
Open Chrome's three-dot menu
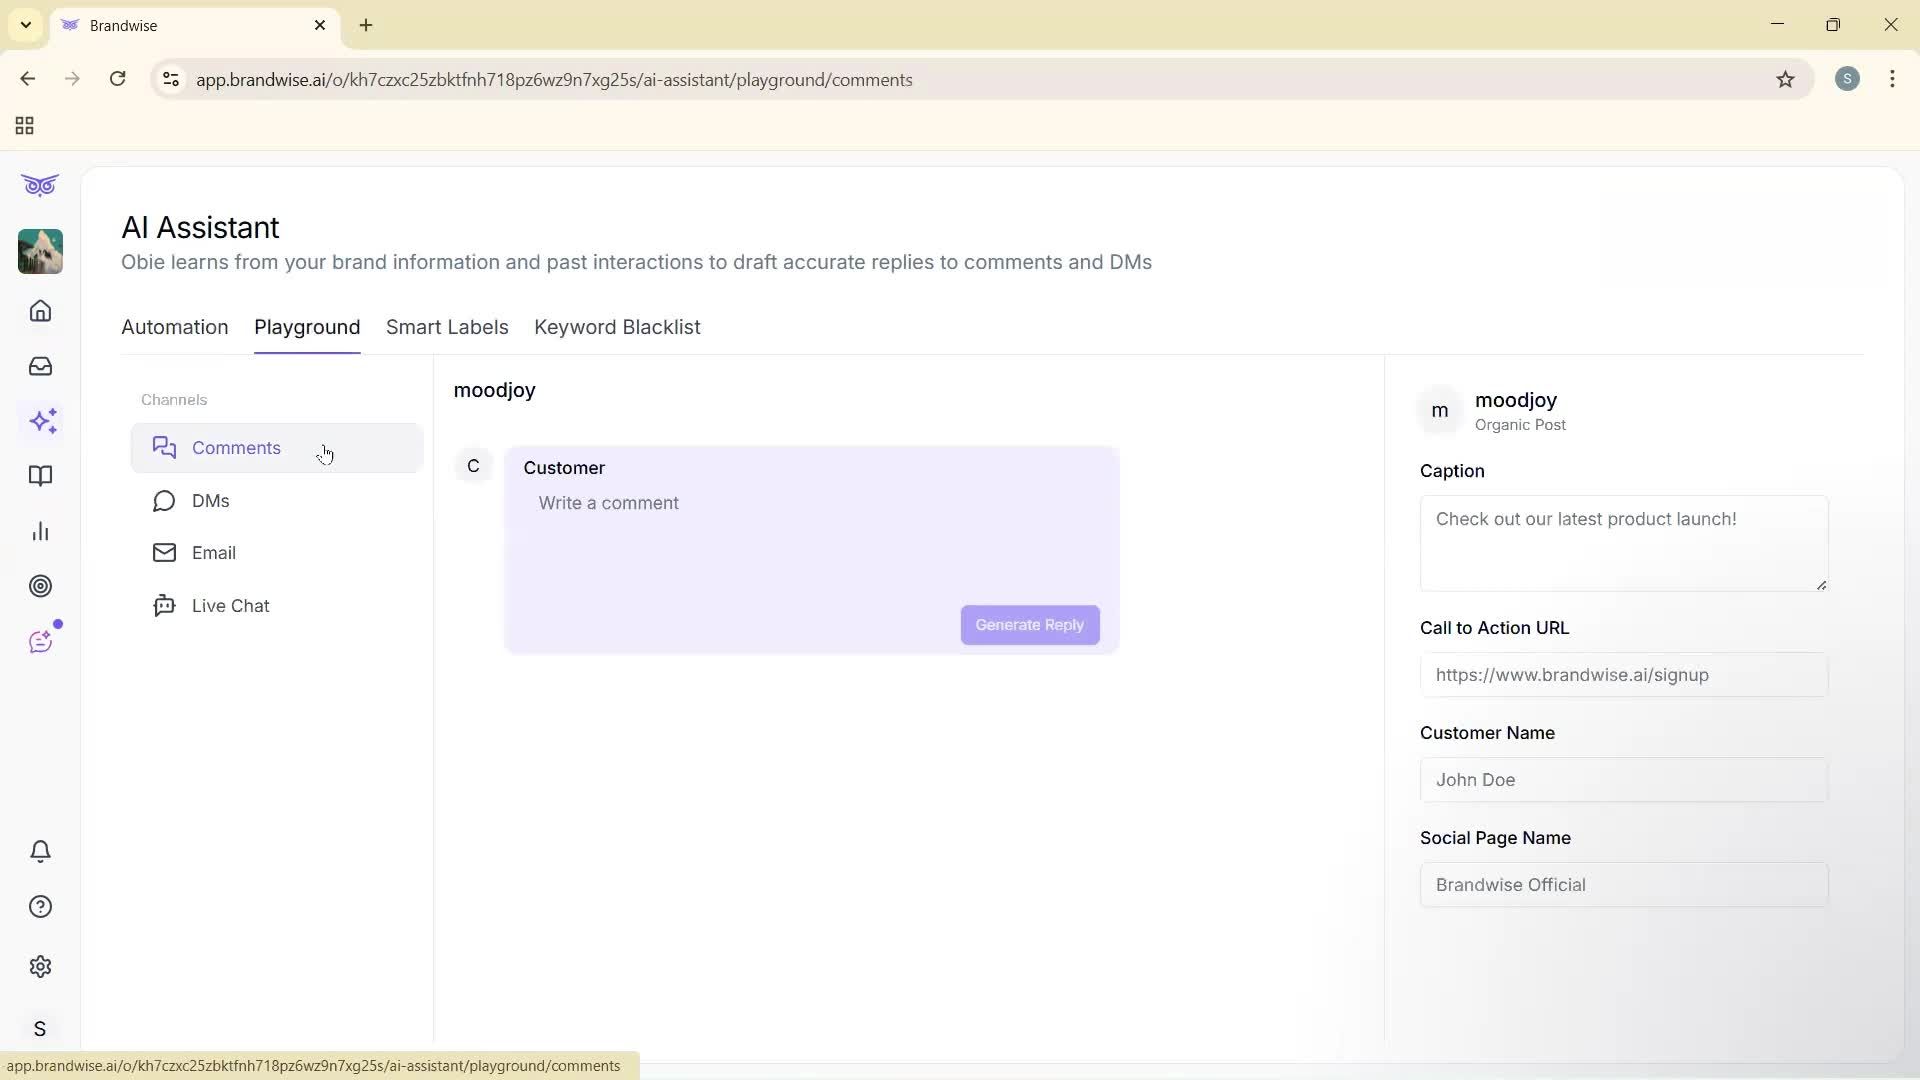(1892, 79)
